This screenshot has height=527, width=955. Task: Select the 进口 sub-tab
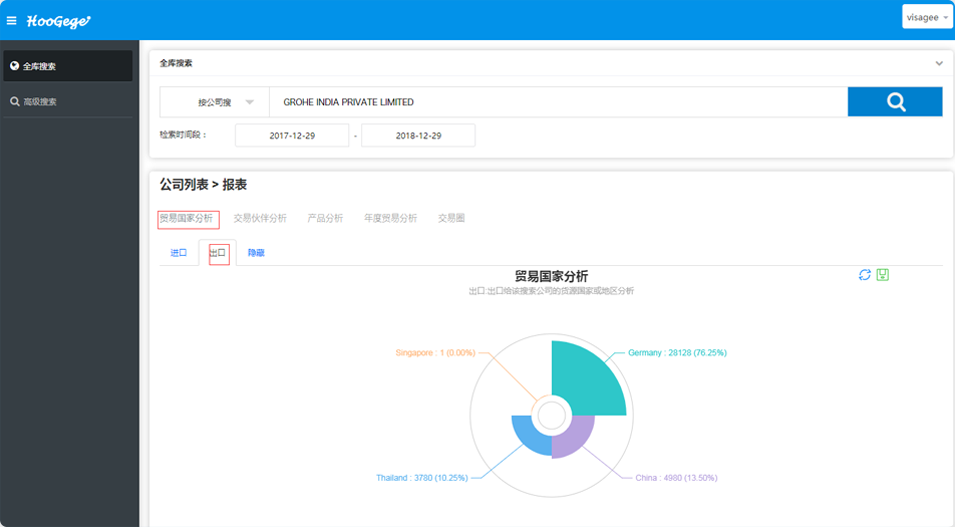point(178,253)
